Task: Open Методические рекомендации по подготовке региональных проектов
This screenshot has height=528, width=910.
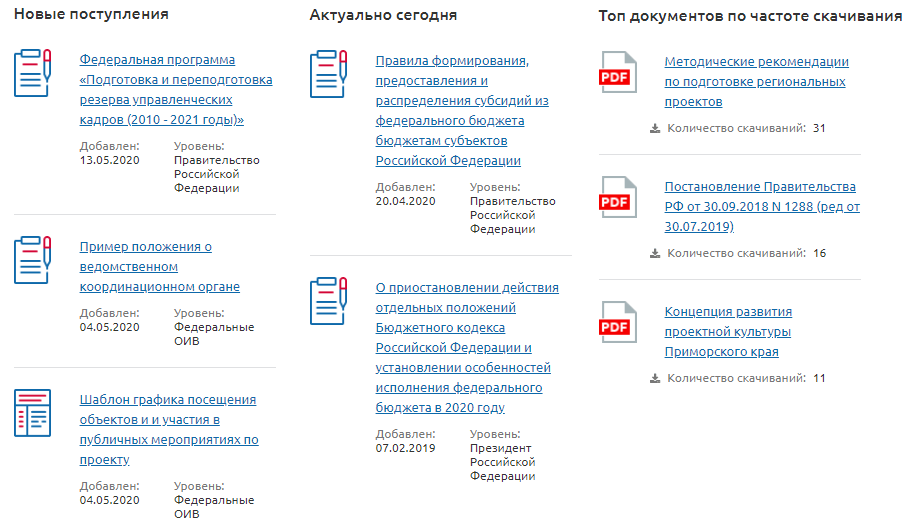Action: point(756,82)
